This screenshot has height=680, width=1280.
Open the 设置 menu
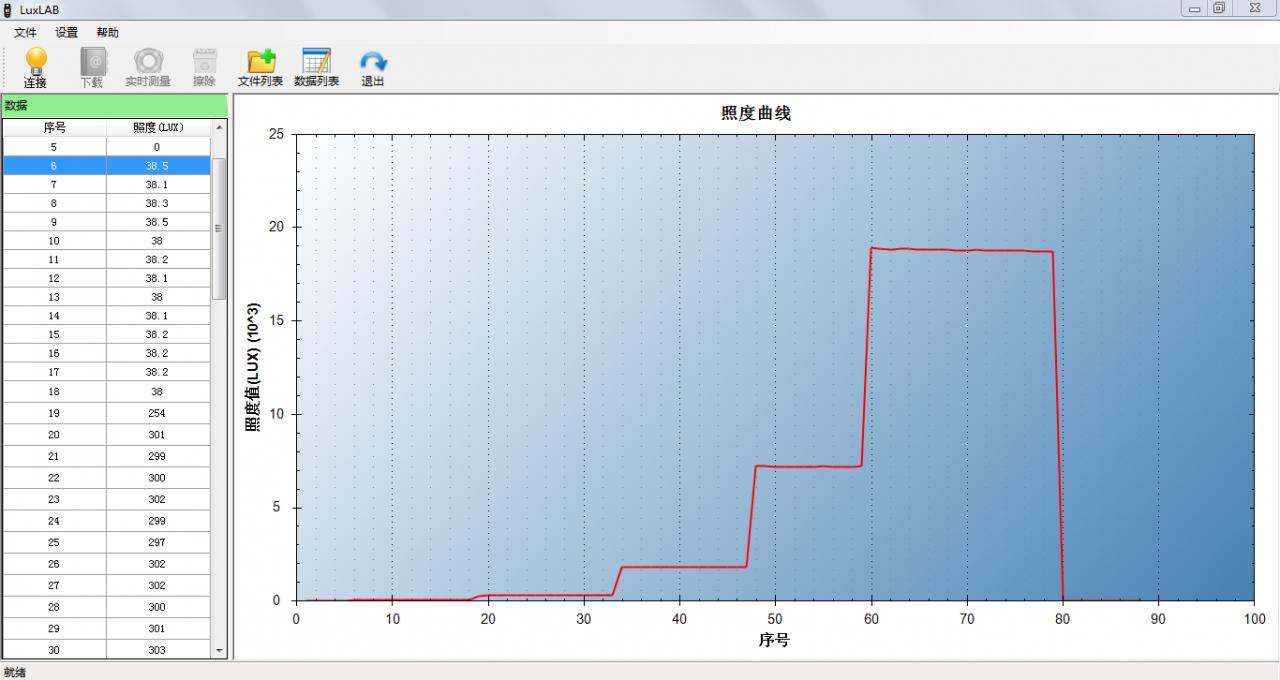point(66,32)
